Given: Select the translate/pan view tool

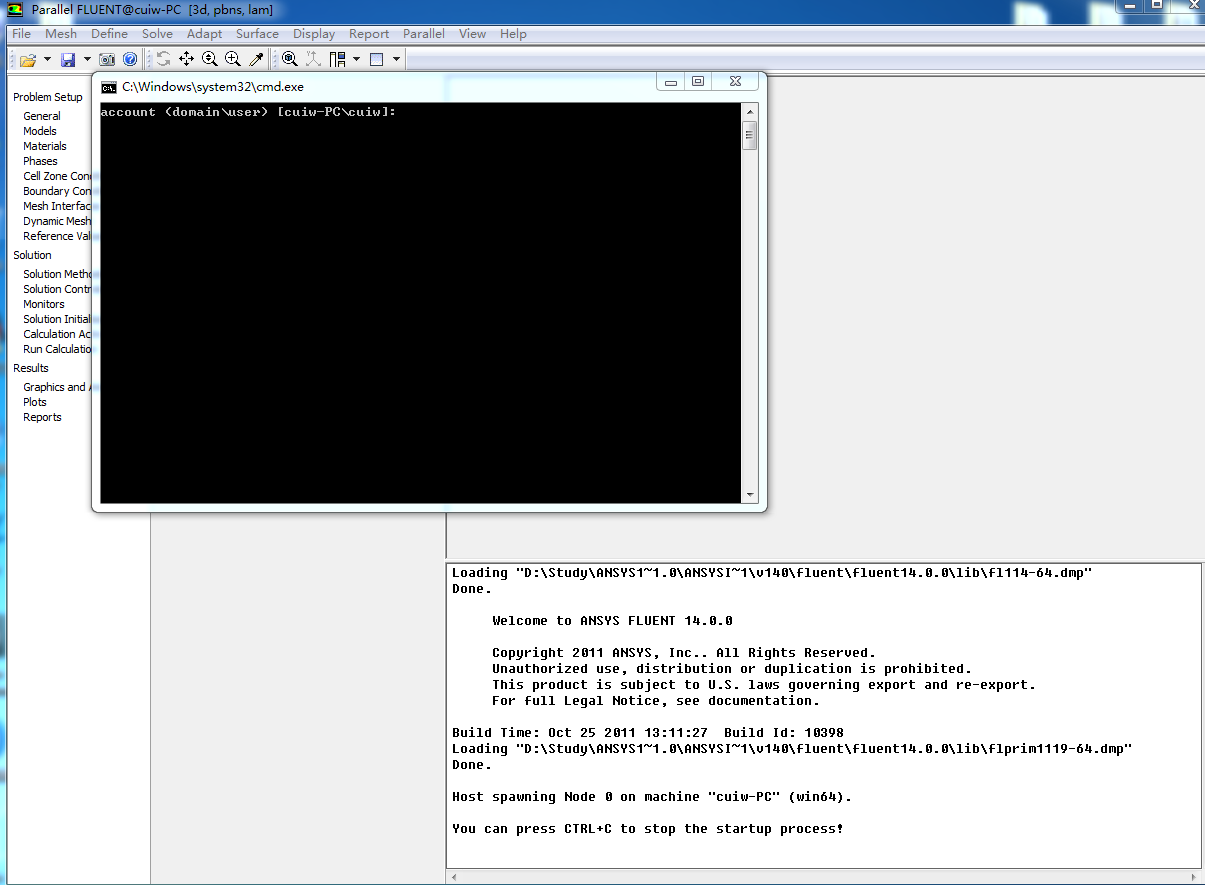Looking at the screenshot, I should coord(186,60).
